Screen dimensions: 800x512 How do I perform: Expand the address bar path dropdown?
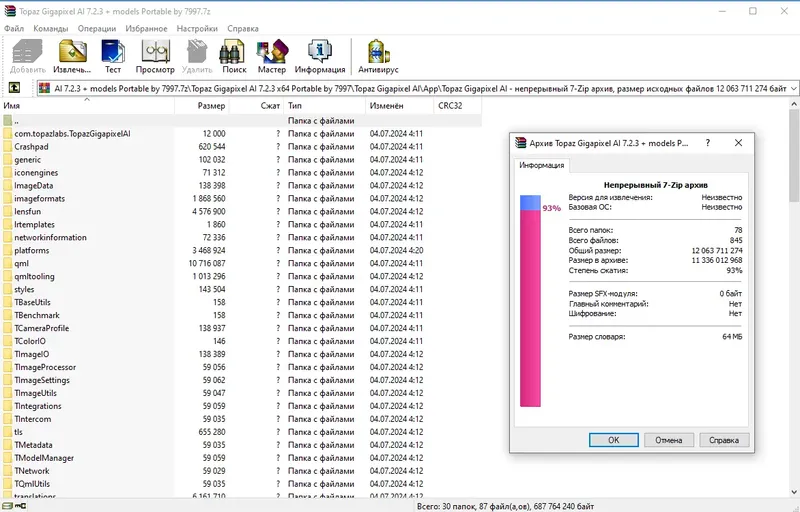793,88
